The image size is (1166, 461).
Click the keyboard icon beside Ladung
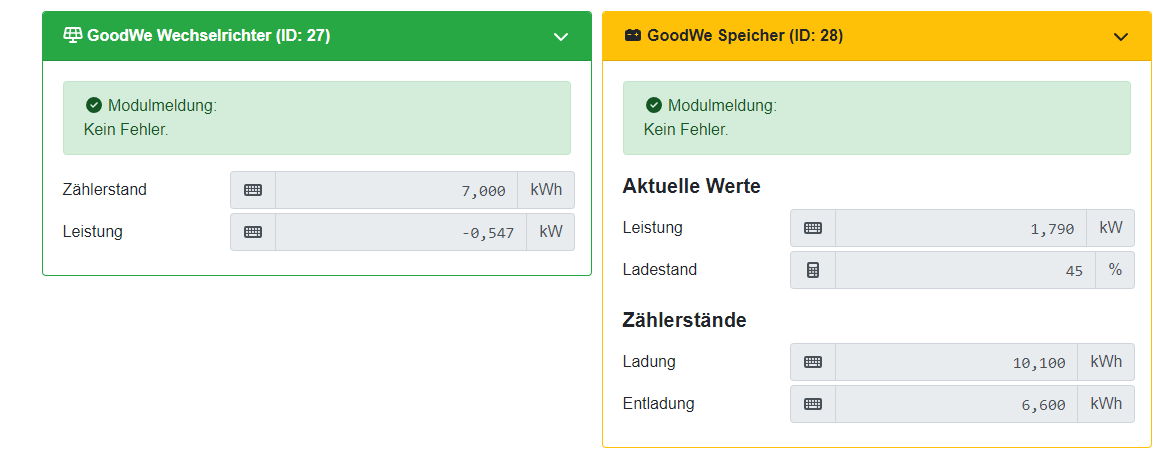coord(813,362)
